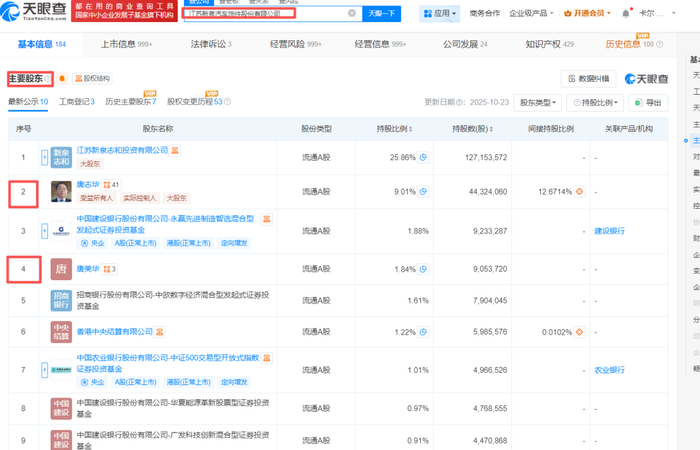Click the orange bell icon next to 主要股东

click(x=62, y=78)
